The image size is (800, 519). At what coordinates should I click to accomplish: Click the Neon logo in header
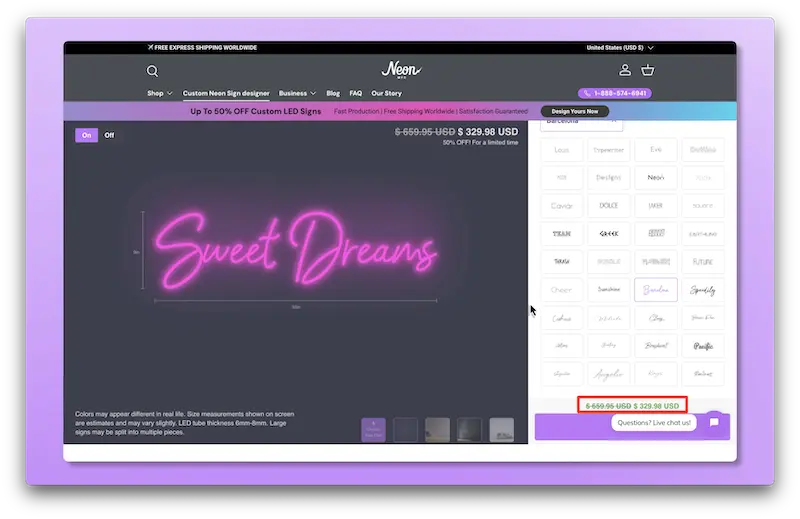pos(401,70)
